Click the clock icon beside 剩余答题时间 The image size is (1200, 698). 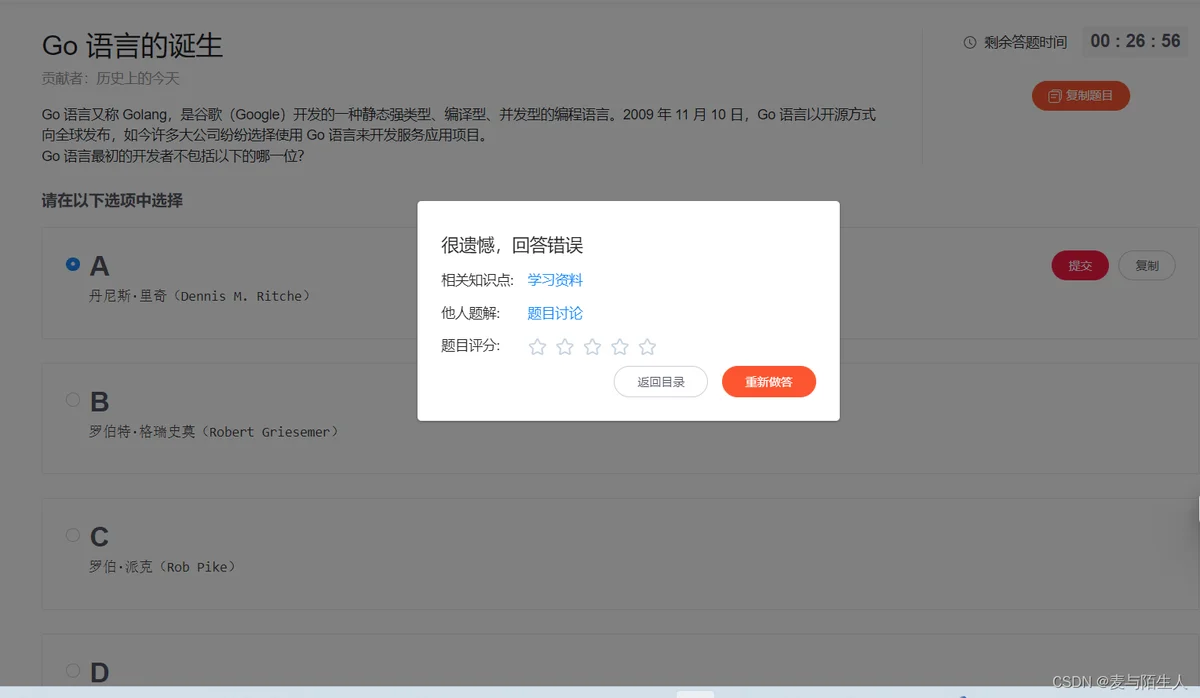coord(969,42)
